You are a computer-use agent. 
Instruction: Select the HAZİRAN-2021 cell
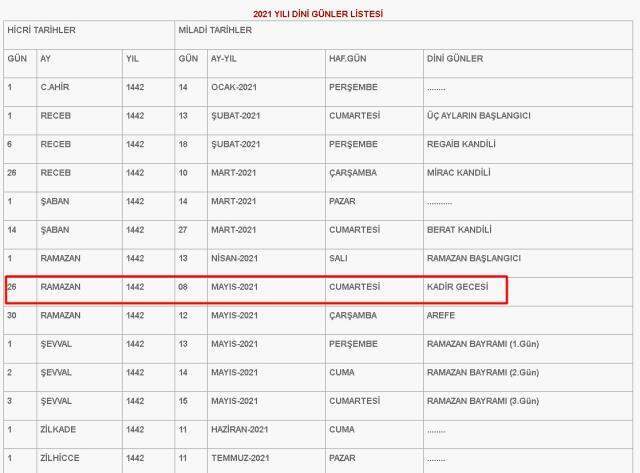point(266,434)
